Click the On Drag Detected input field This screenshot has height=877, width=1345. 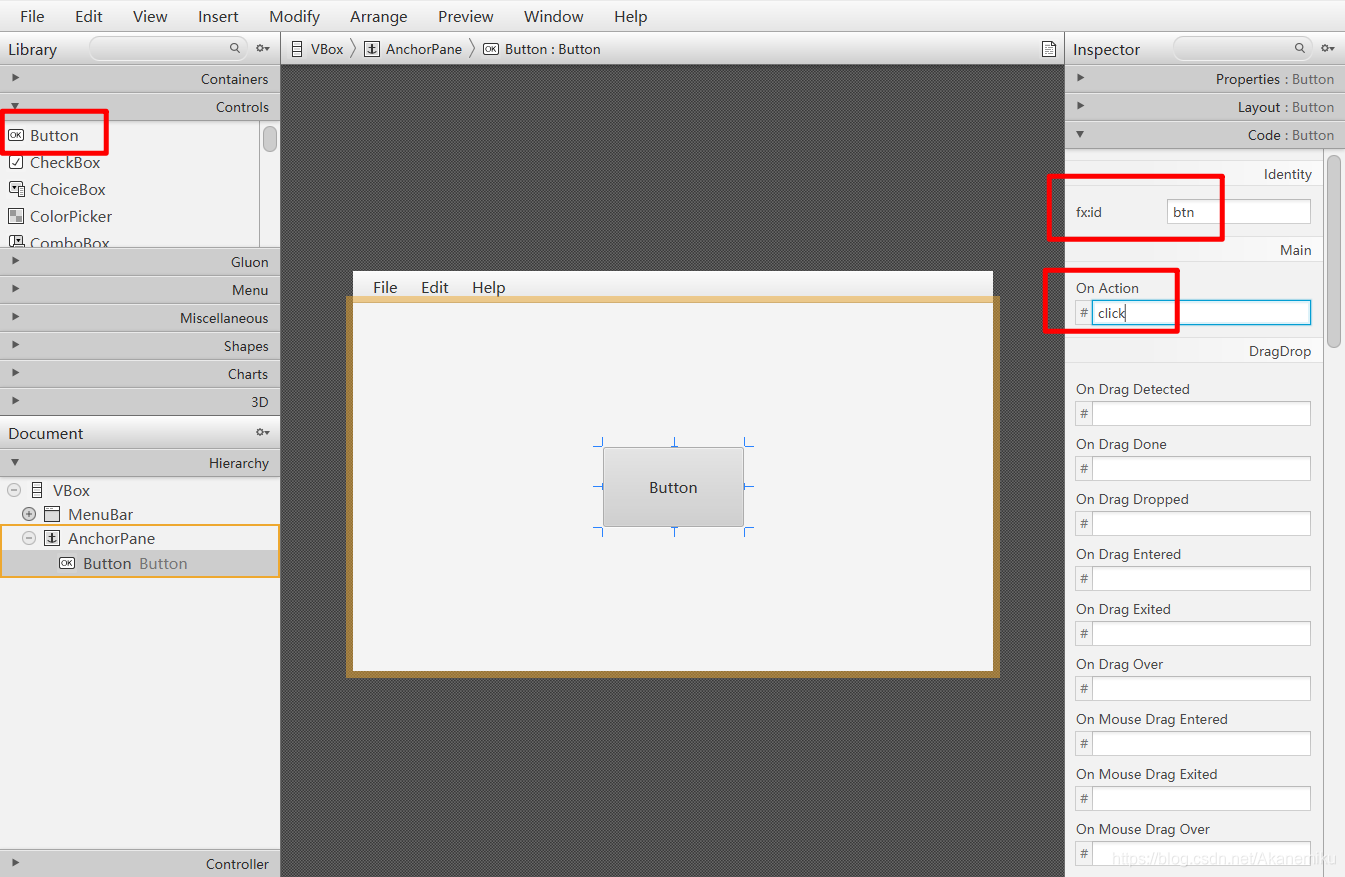point(1201,413)
